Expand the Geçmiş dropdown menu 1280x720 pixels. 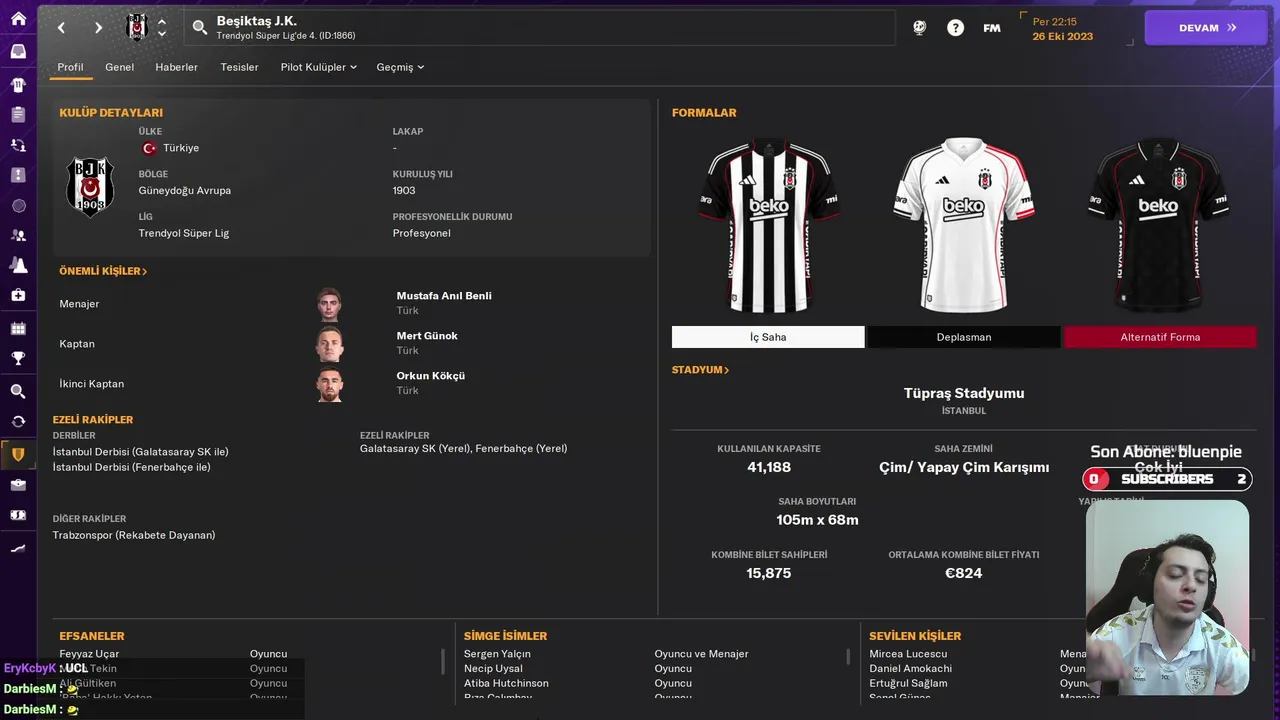click(x=400, y=67)
